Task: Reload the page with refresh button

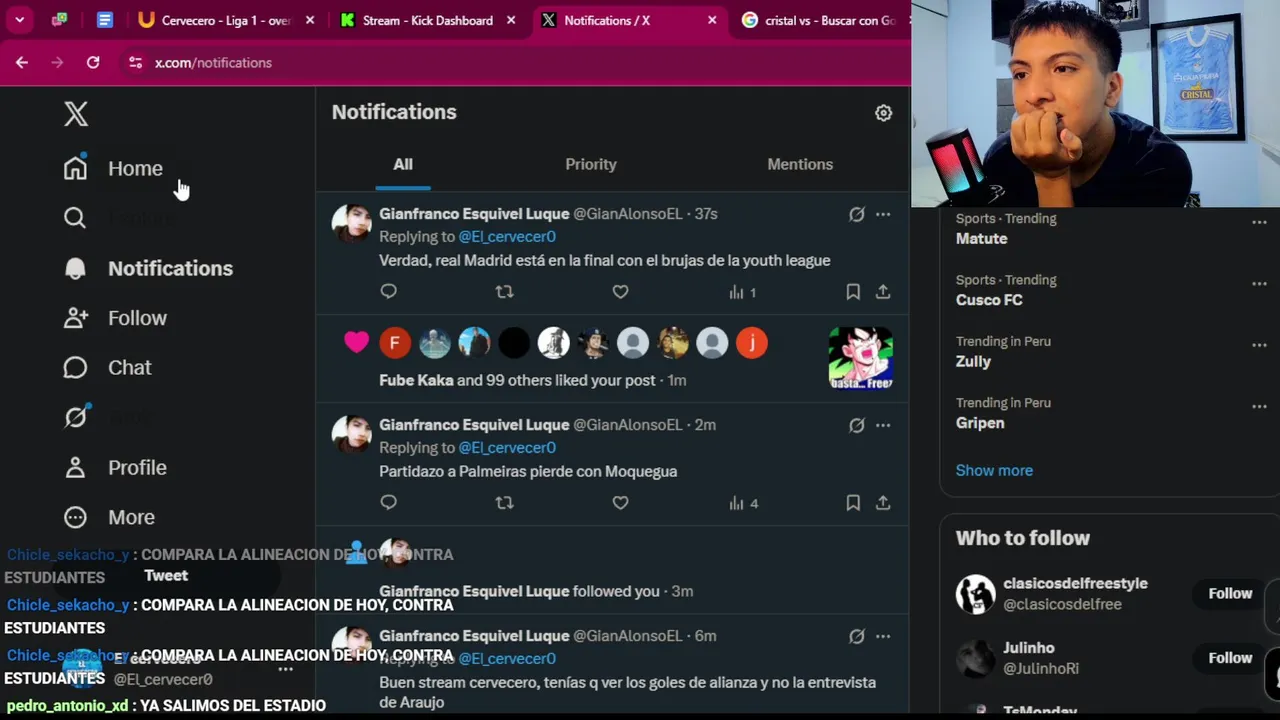Action: click(93, 62)
